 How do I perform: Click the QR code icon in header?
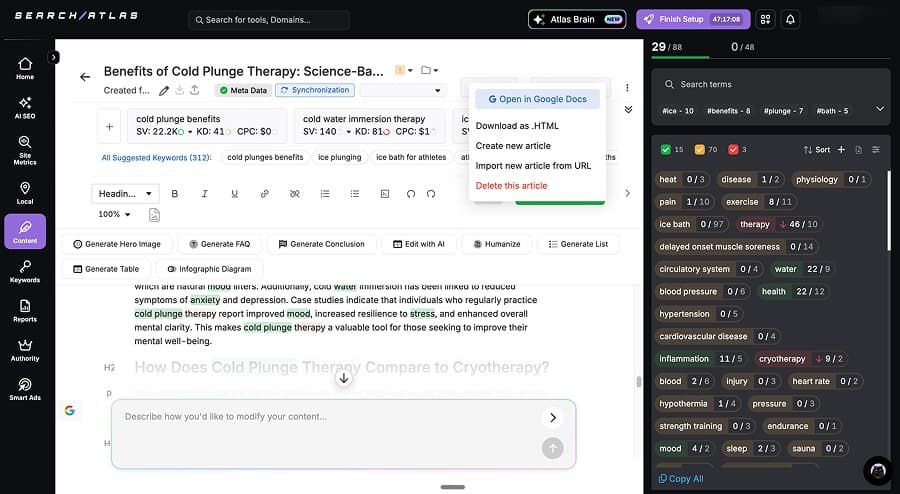pyautogui.click(x=765, y=19)
